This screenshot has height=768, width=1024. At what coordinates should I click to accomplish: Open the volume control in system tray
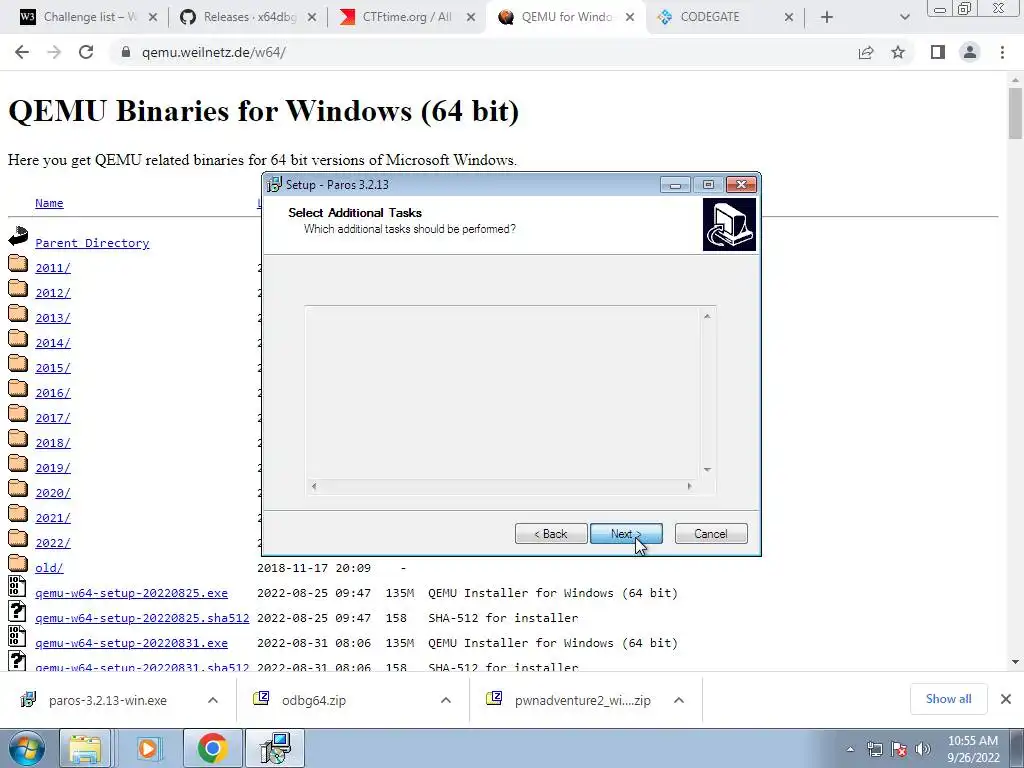click(923, 749)
